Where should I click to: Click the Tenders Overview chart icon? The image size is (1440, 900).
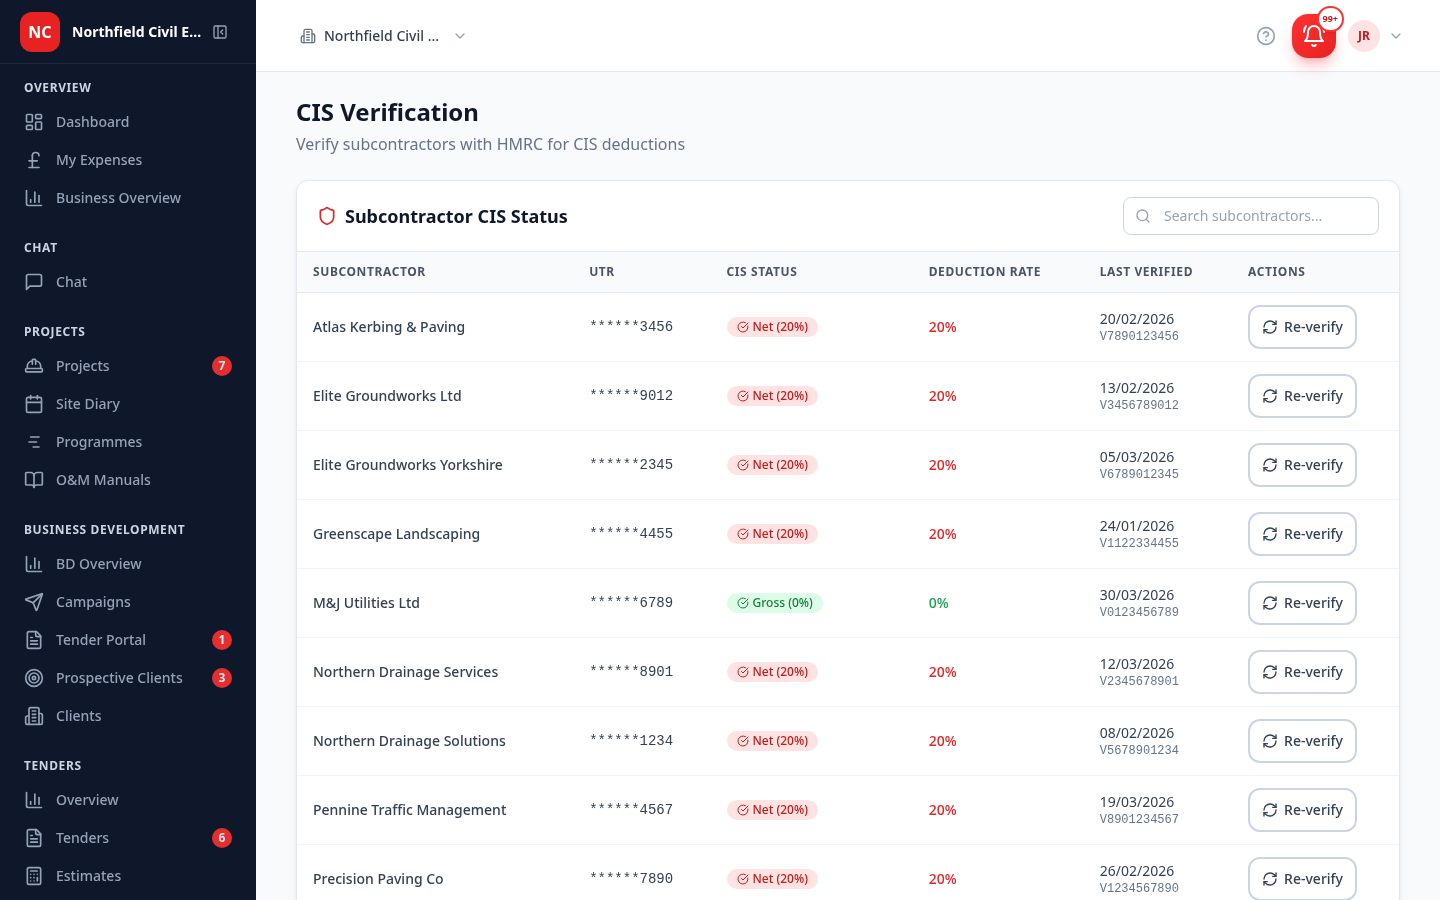(34, 800)
